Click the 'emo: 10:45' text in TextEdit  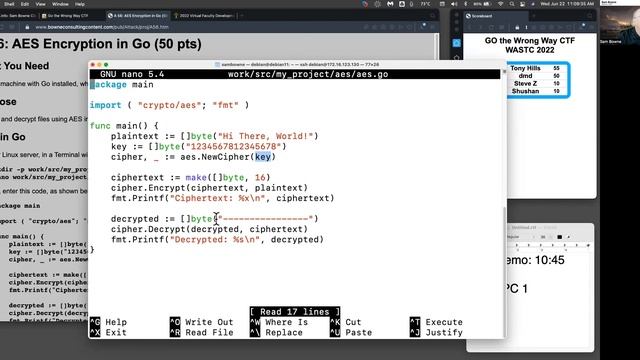[536, 260]
